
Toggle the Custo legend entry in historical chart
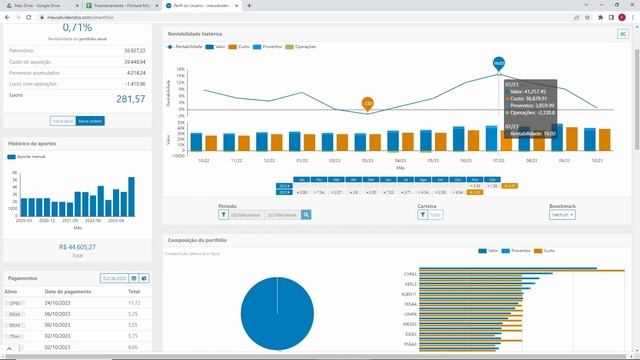point(239,47)
